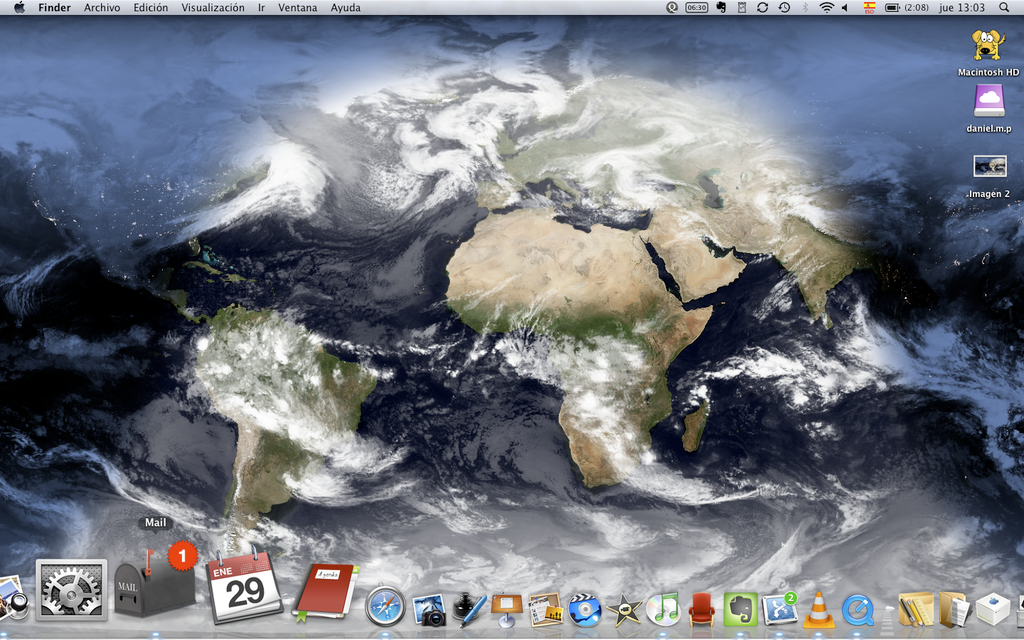Launch iDVD from the dock
1024x640 pixels.
584,609
